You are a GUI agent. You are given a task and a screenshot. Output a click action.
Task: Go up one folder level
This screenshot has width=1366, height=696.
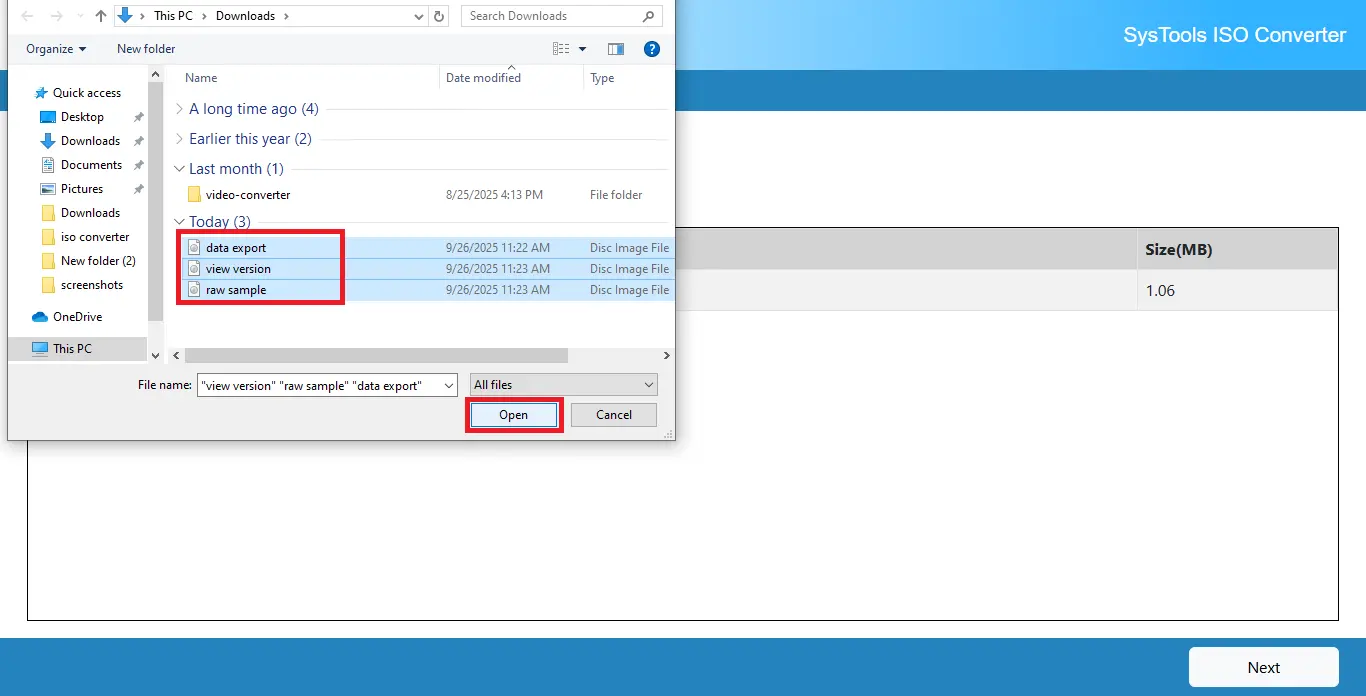point(100,16)
